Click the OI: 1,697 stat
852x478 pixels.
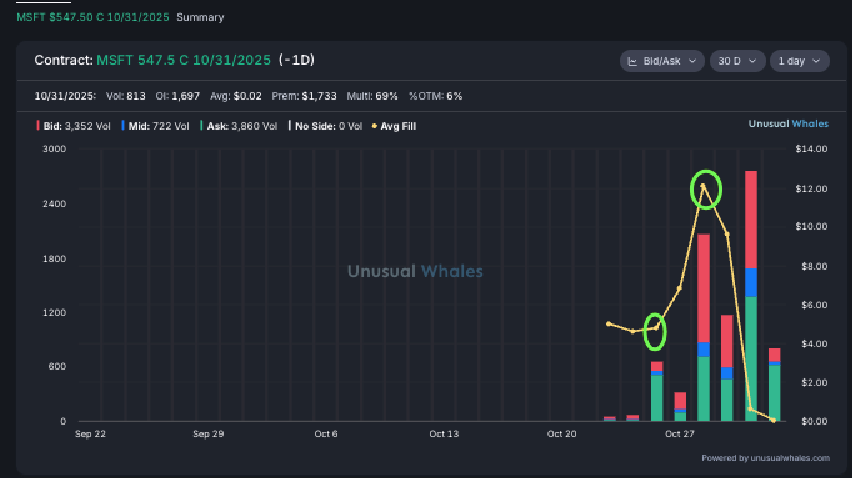177,96
